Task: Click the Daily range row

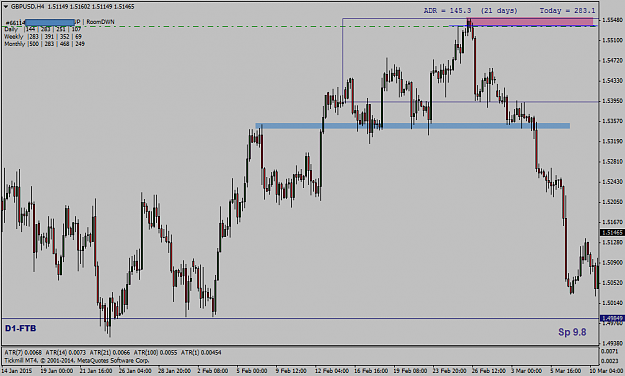Action: click(43, 29)
